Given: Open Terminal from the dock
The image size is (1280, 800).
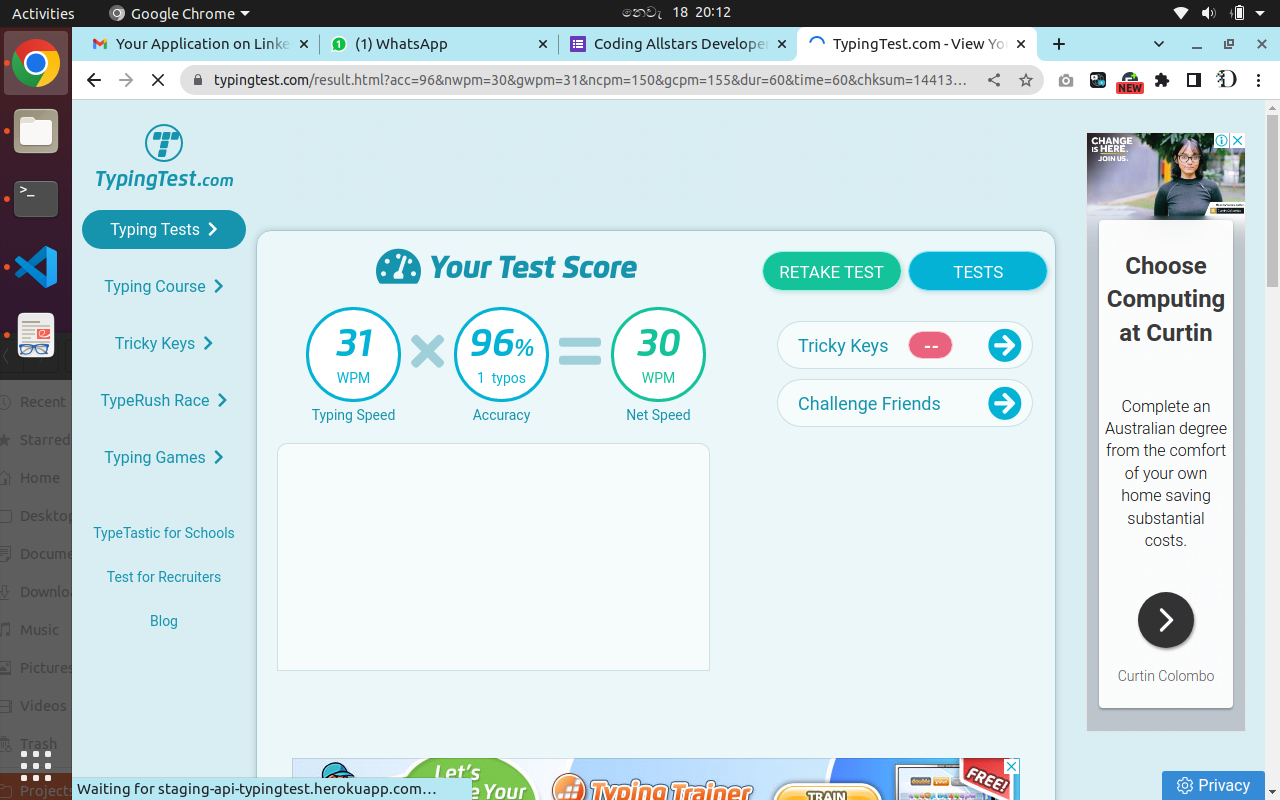Looking at the screenshot, I should [36, 199].
